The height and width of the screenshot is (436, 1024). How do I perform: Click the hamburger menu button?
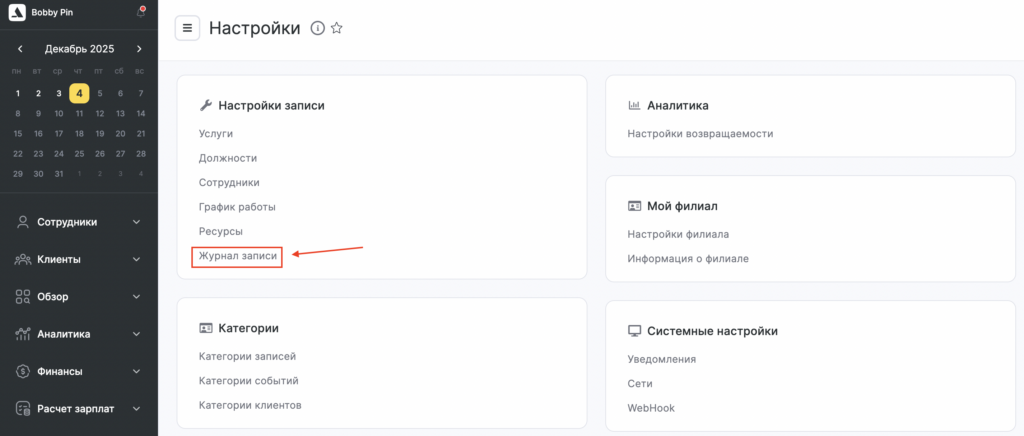(187, 28)
